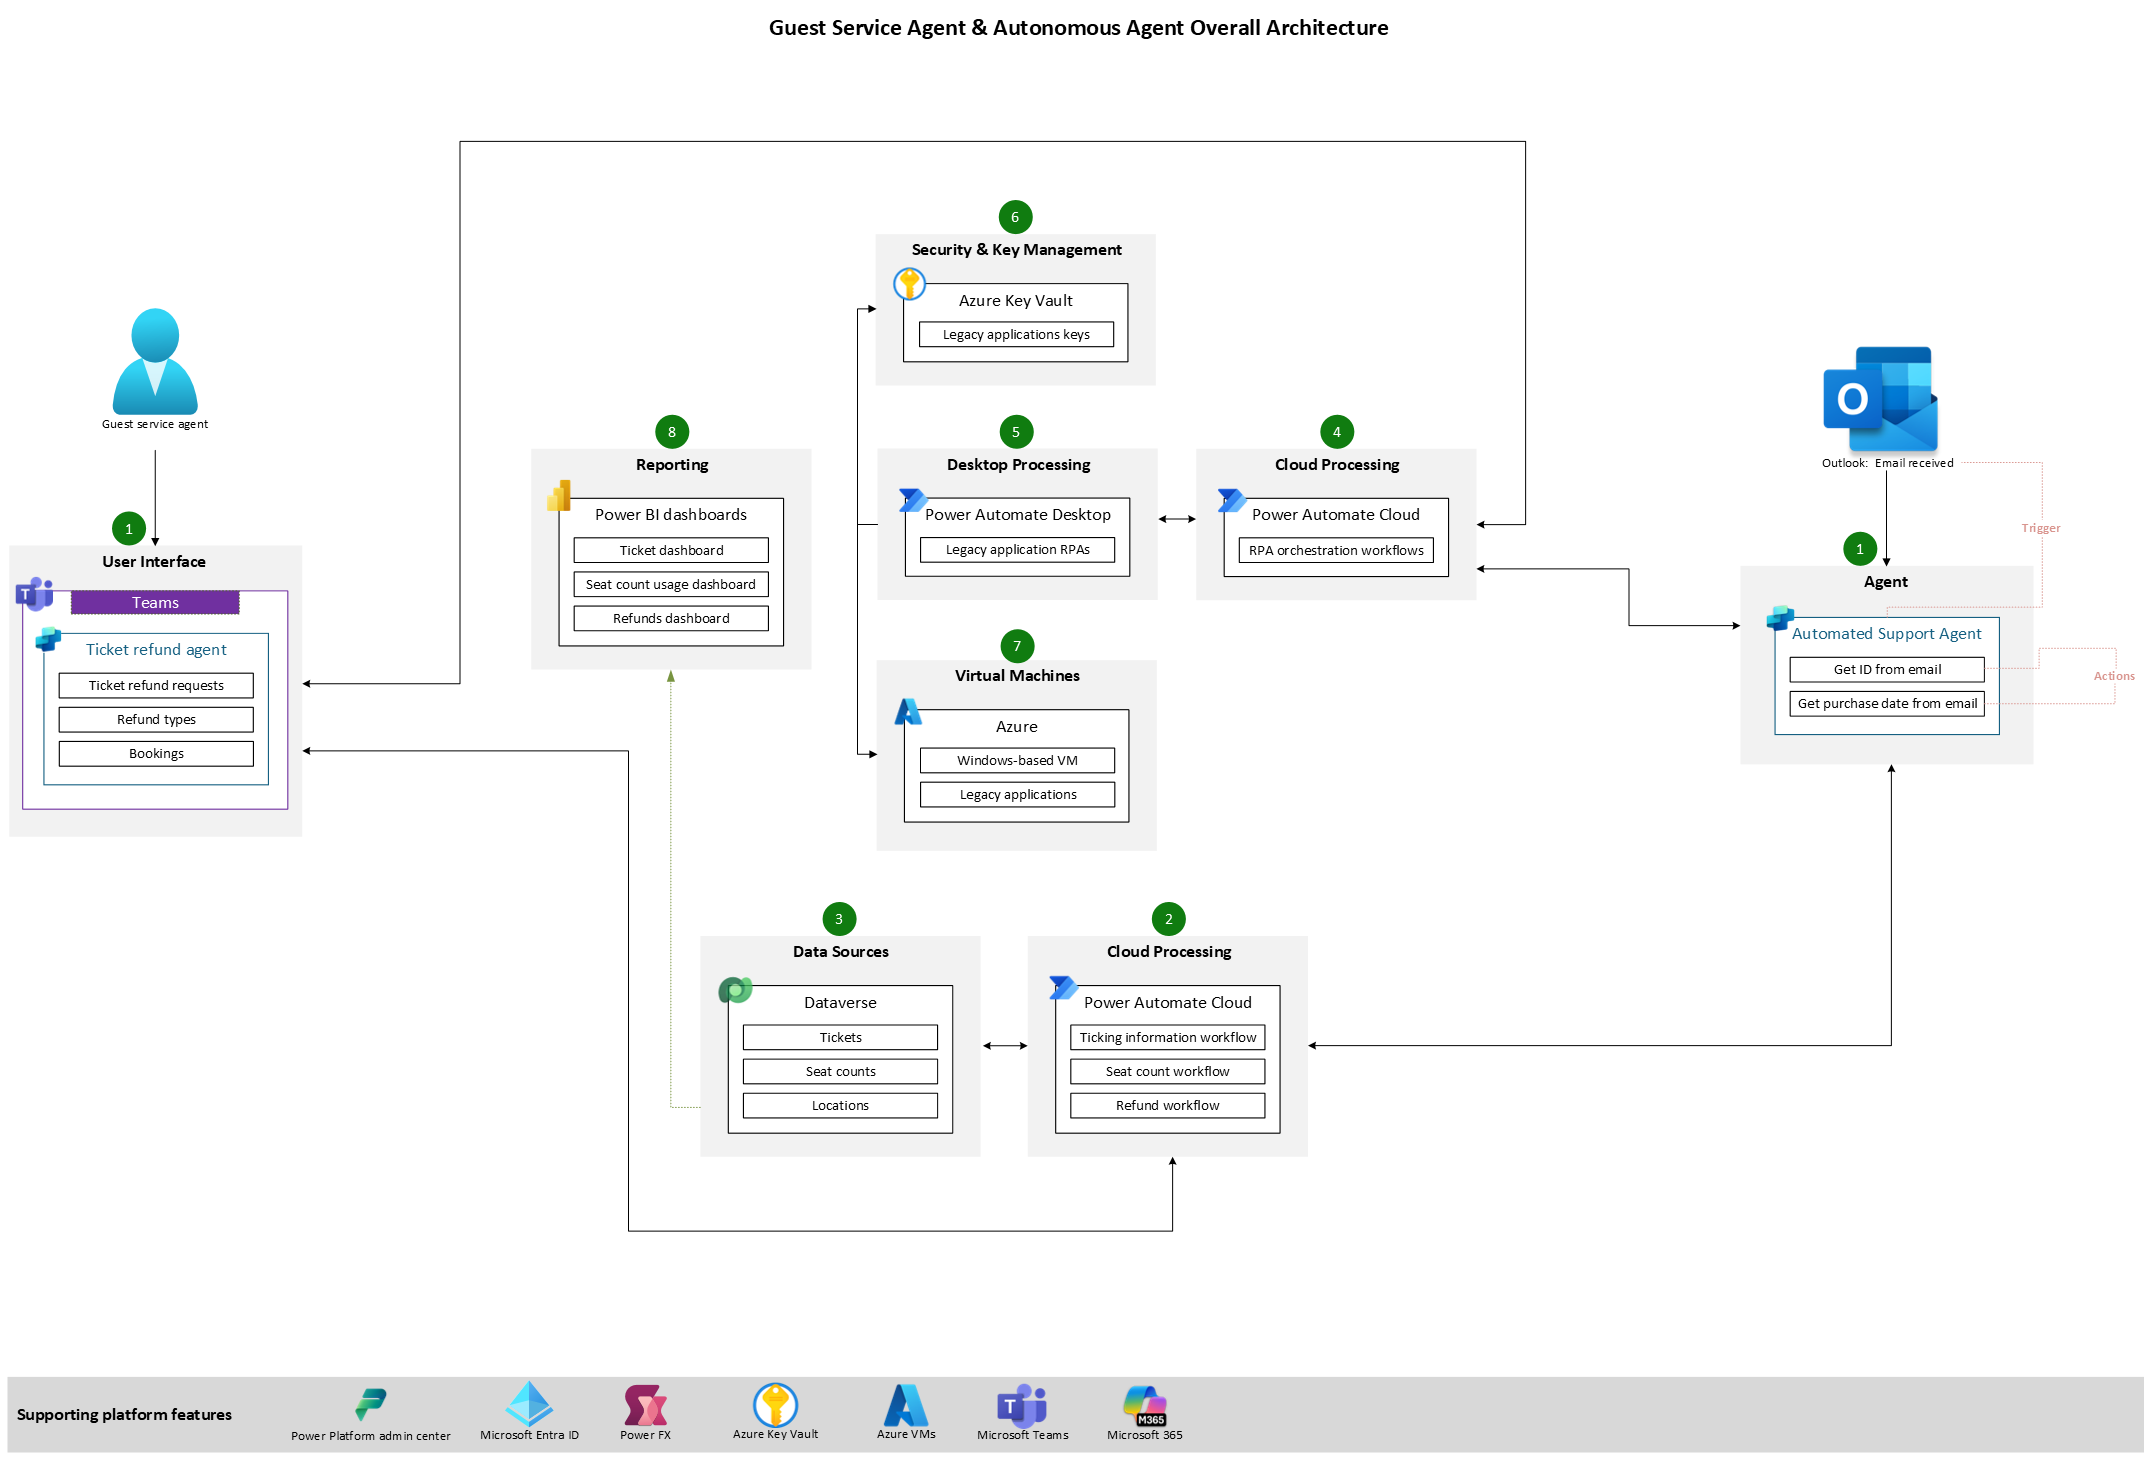Click Power Automate icon in Cloud Processing step 2
2151x1460 pixels.
coord(1063,988)
